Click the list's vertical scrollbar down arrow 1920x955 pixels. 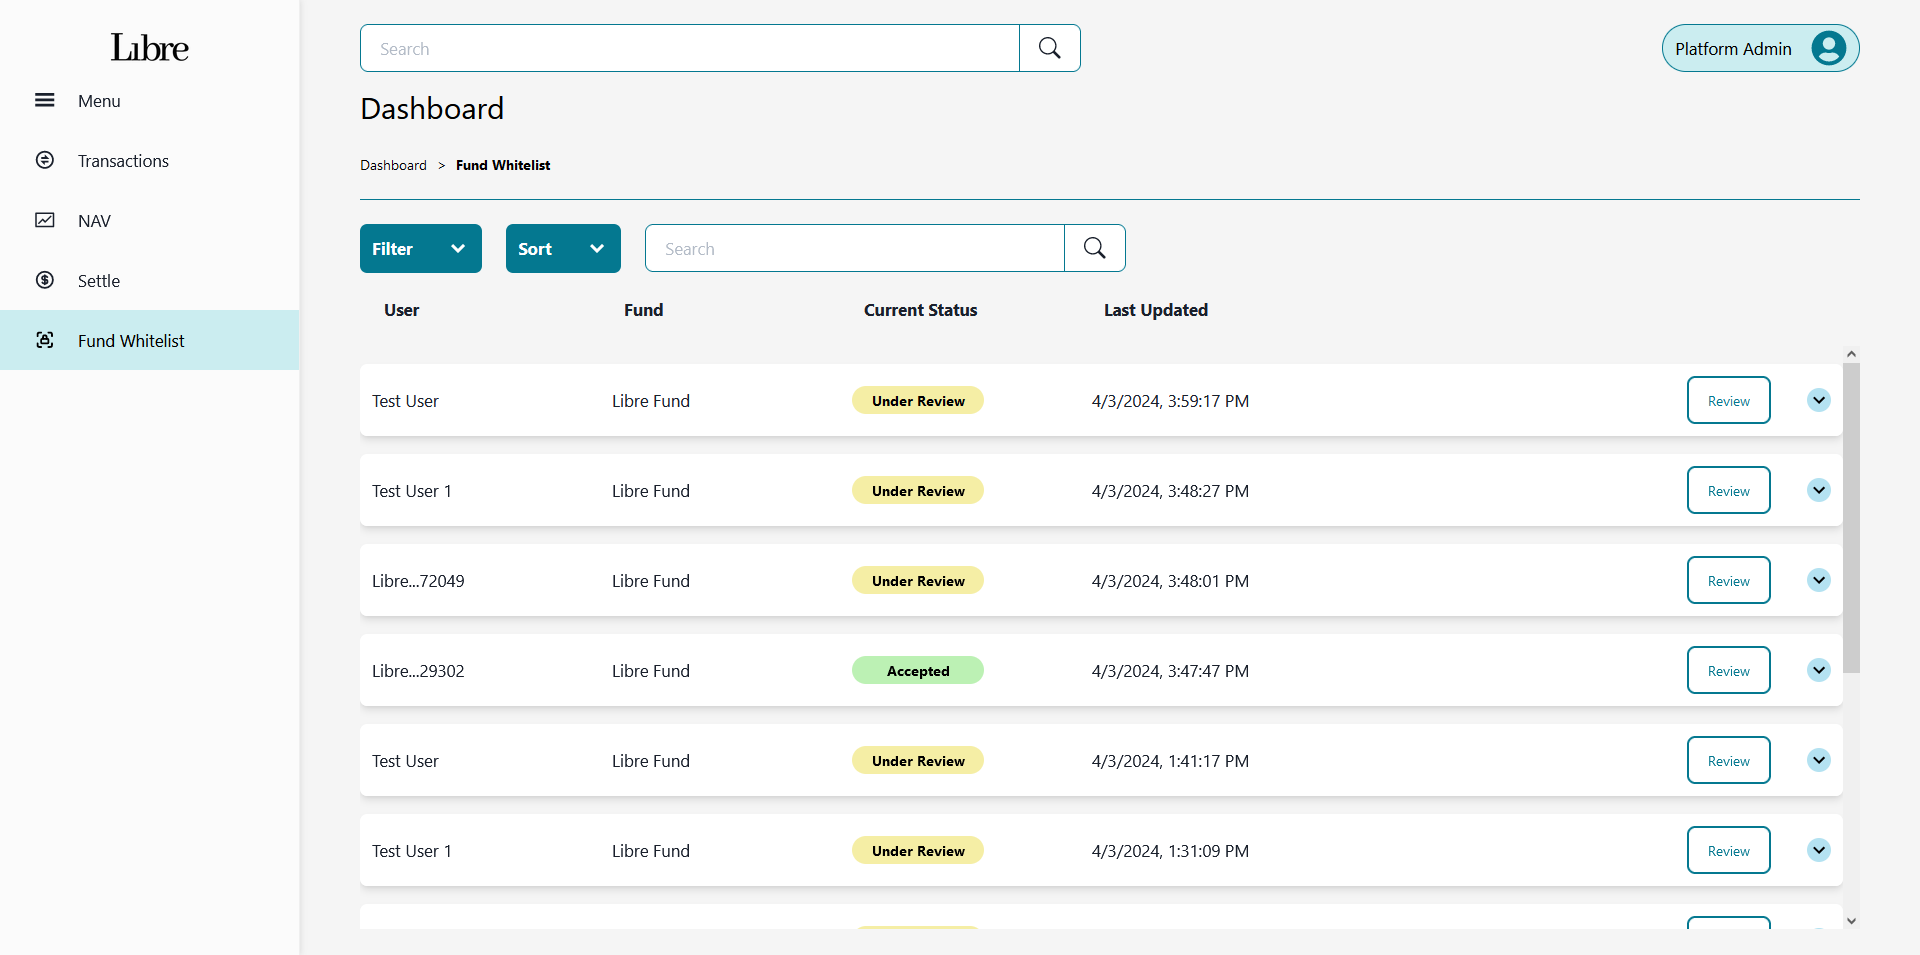point(1851,921)
